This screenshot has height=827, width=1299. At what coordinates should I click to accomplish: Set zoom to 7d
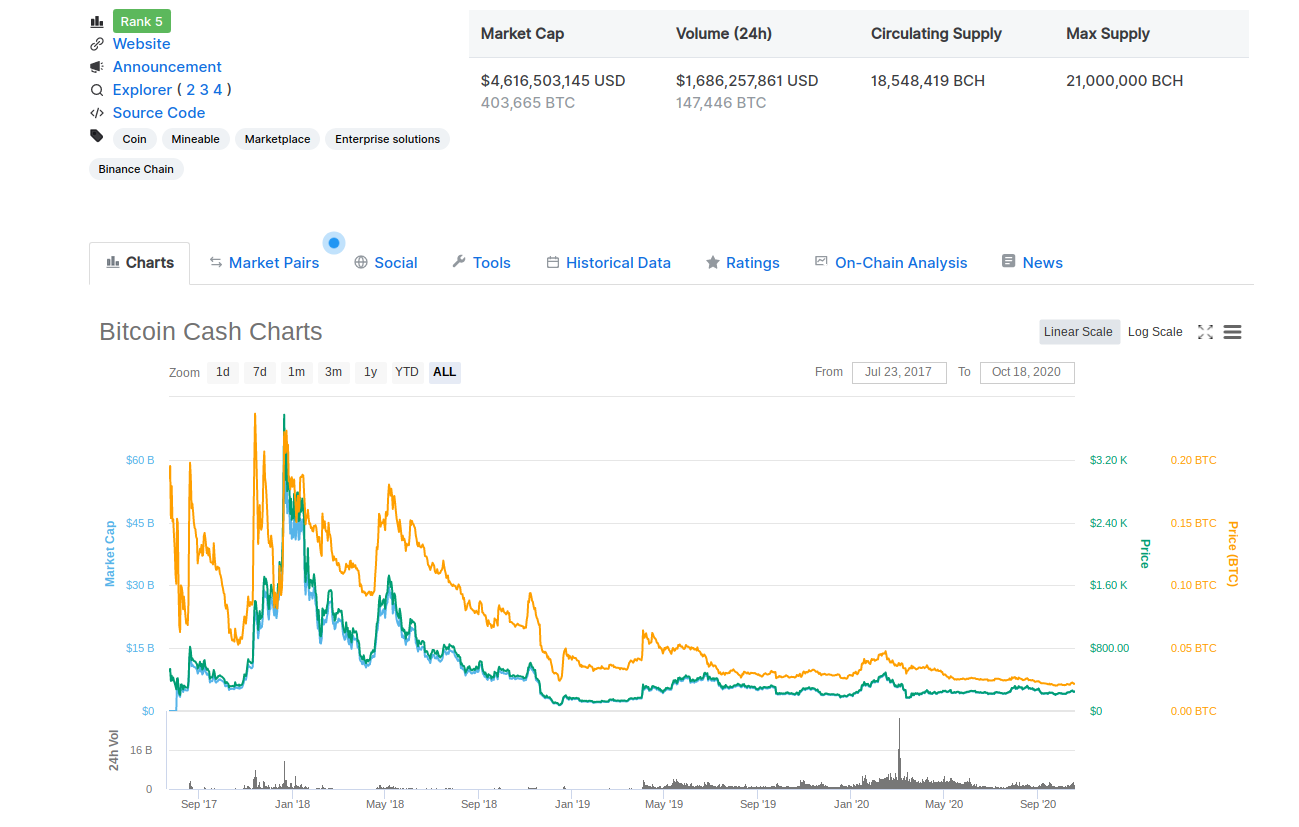click(260, 372)
